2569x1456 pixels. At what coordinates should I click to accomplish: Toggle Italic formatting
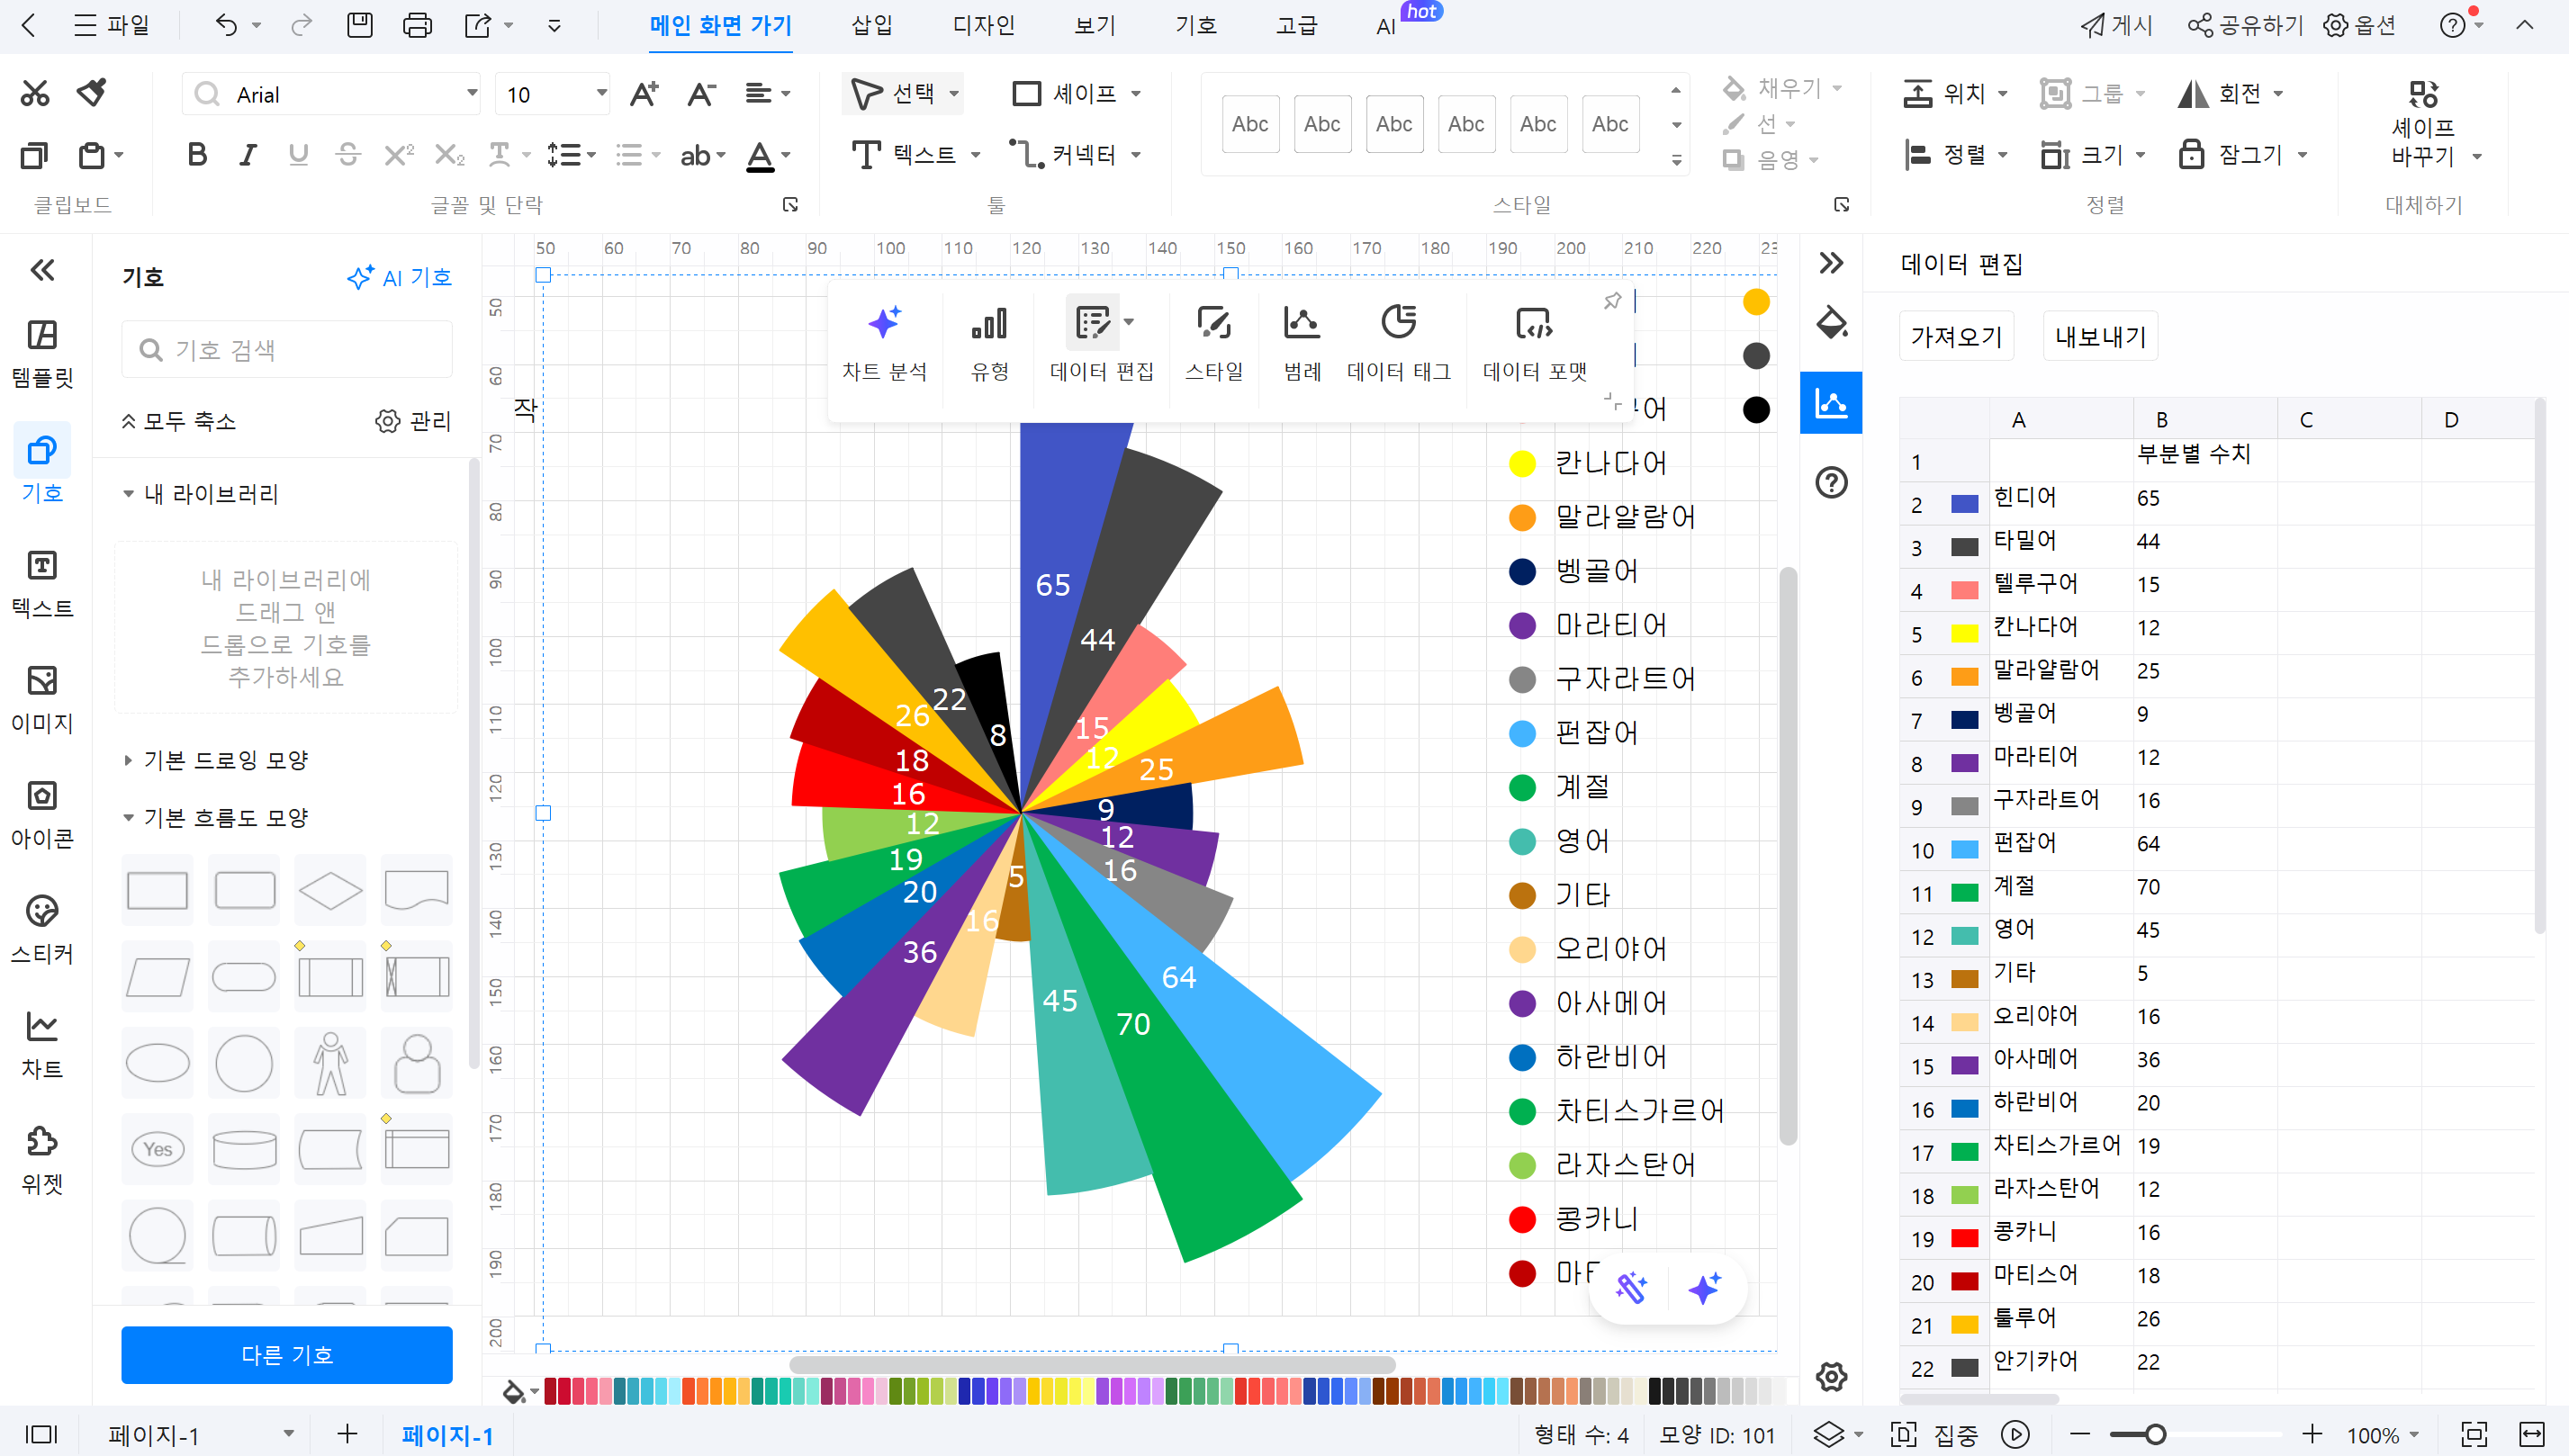pyautogui.click(x=248, y=155)
